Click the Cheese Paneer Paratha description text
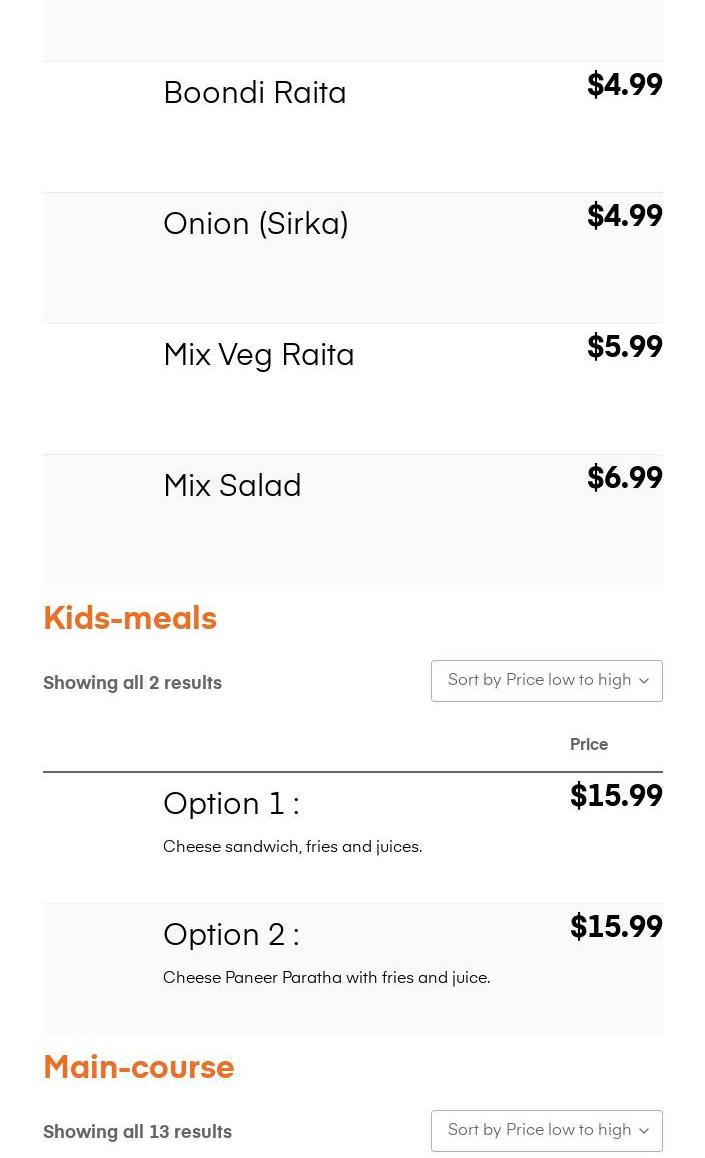This screenshot has width=705, height=1158. (x=326, y=978)
